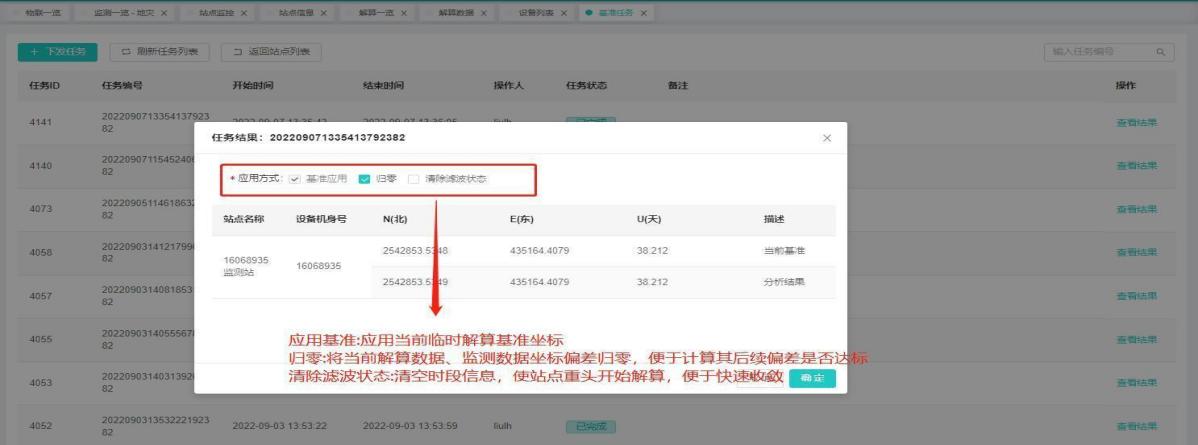Close the 解算数据 tab via X

pyautogui.click(x=483, y=13)
